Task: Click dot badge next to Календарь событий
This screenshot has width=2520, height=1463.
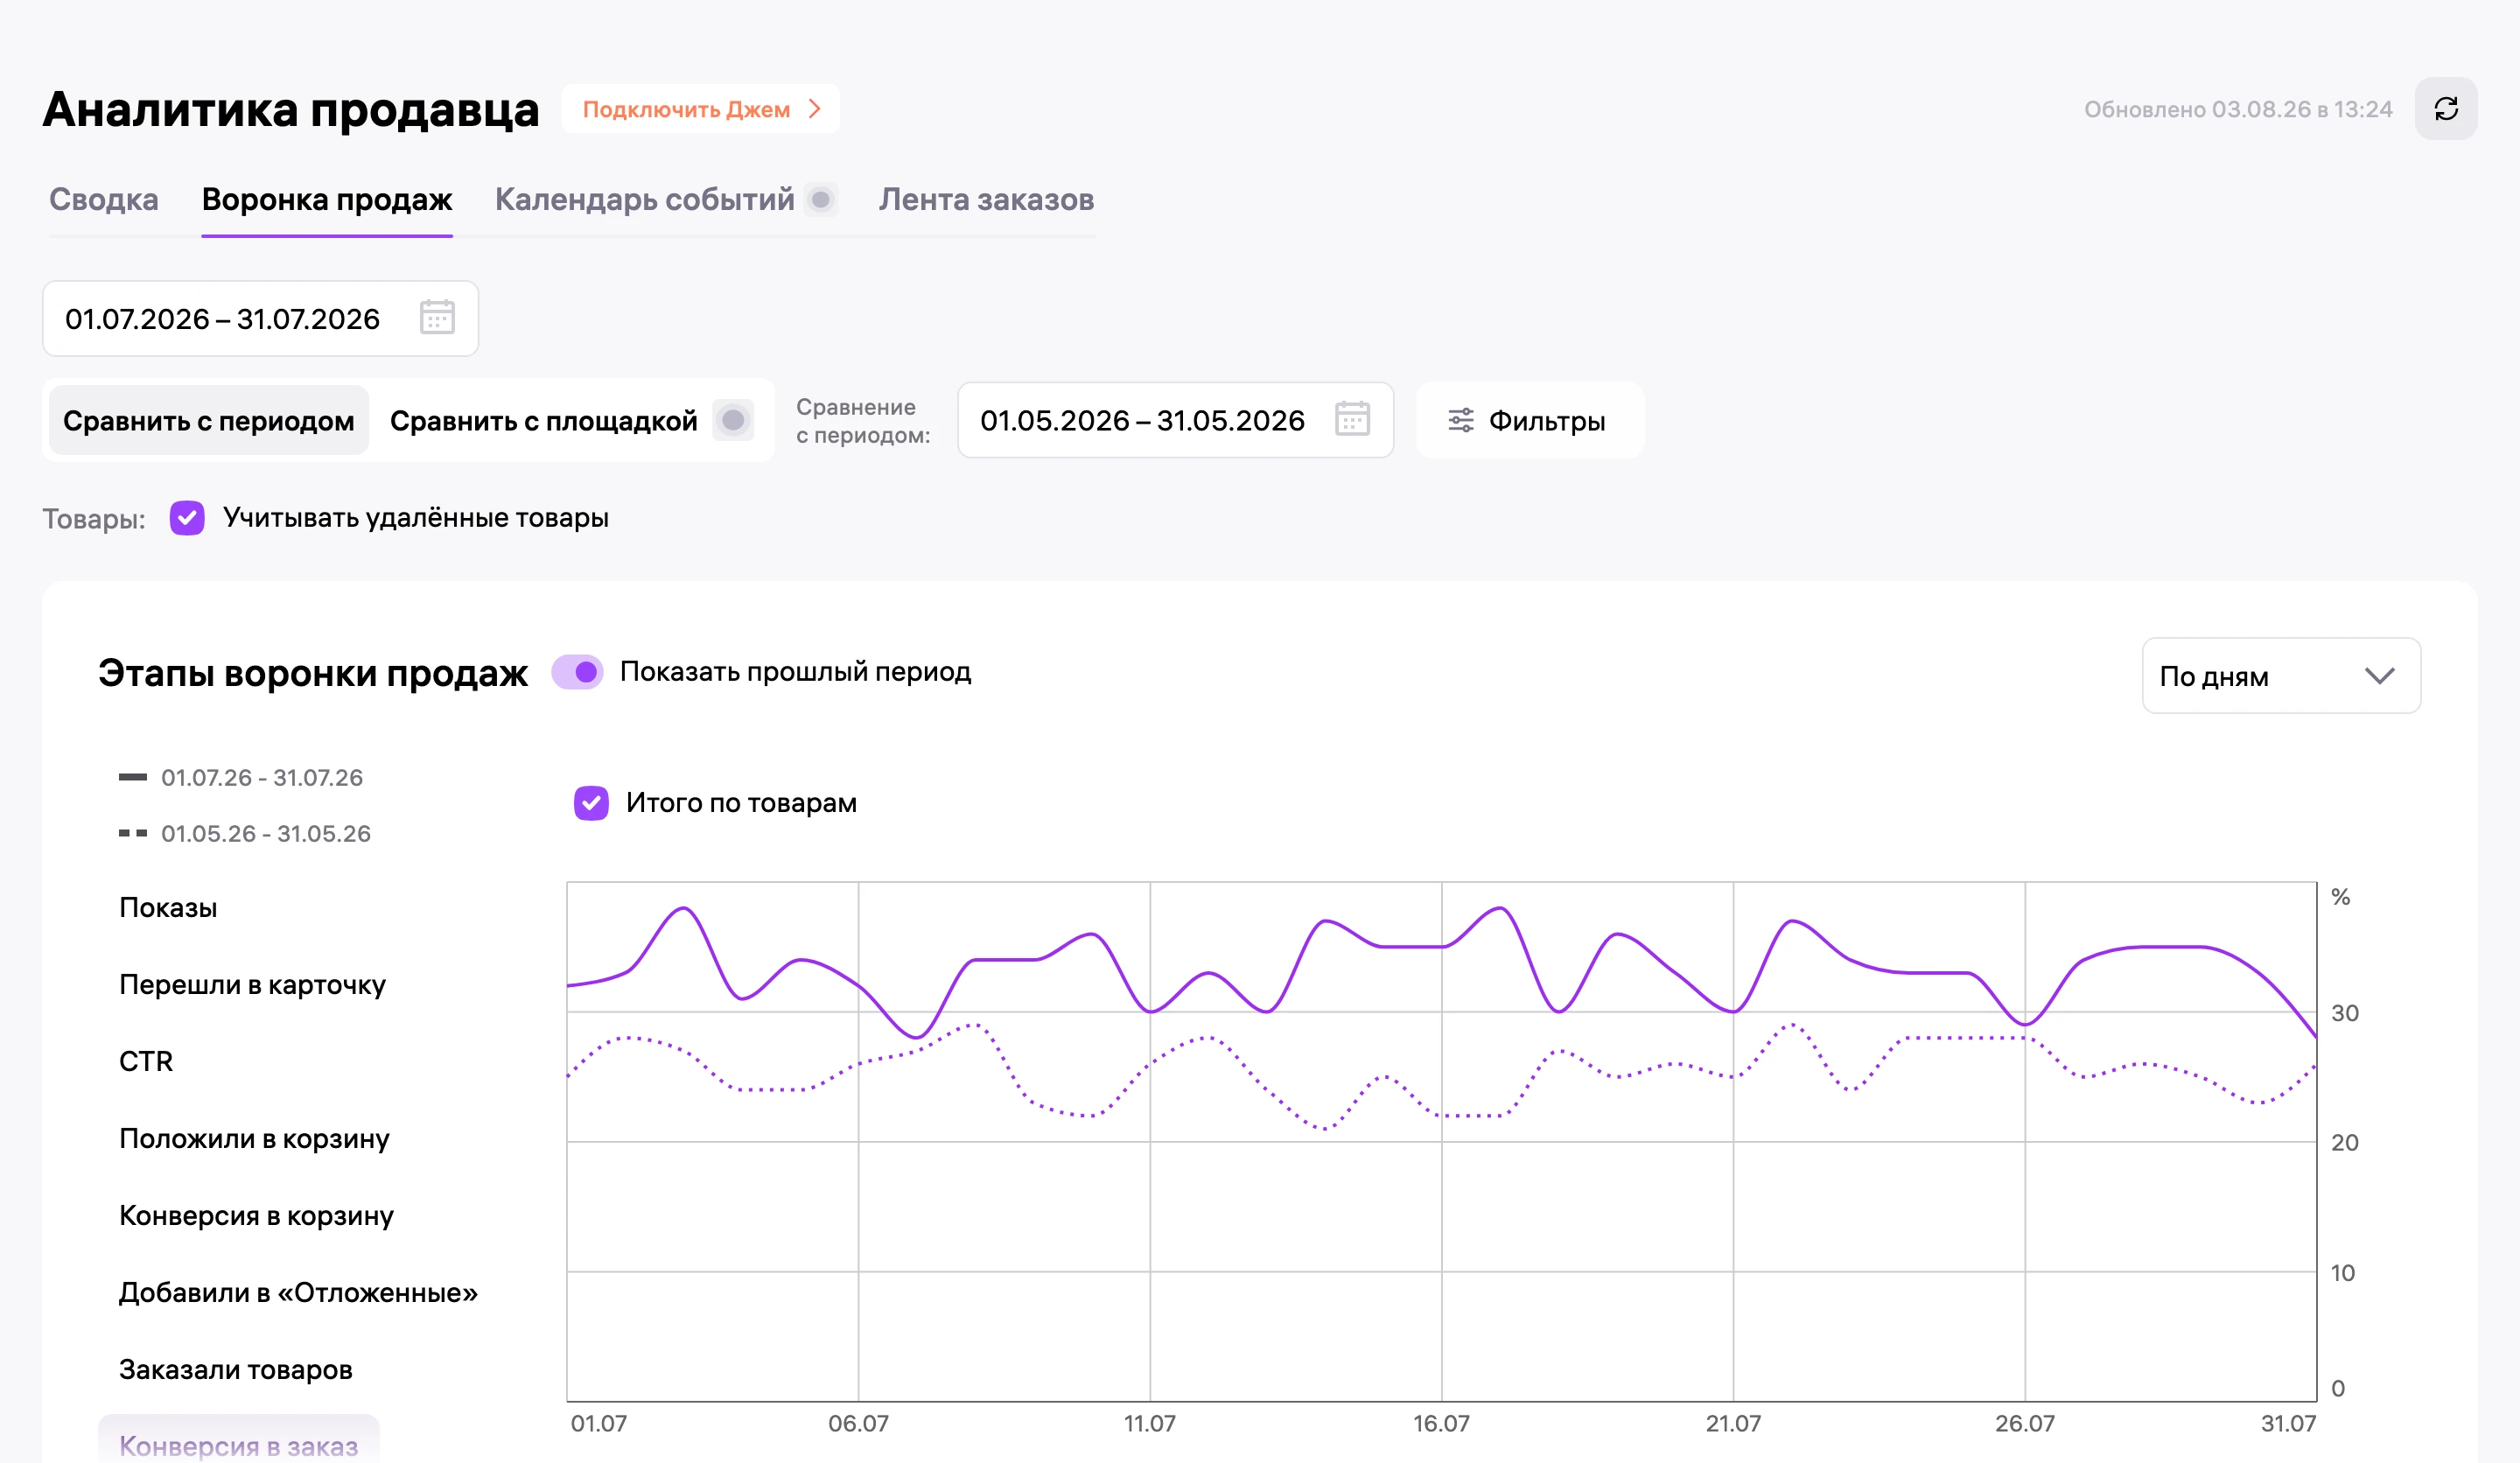Action: [821, 199]
